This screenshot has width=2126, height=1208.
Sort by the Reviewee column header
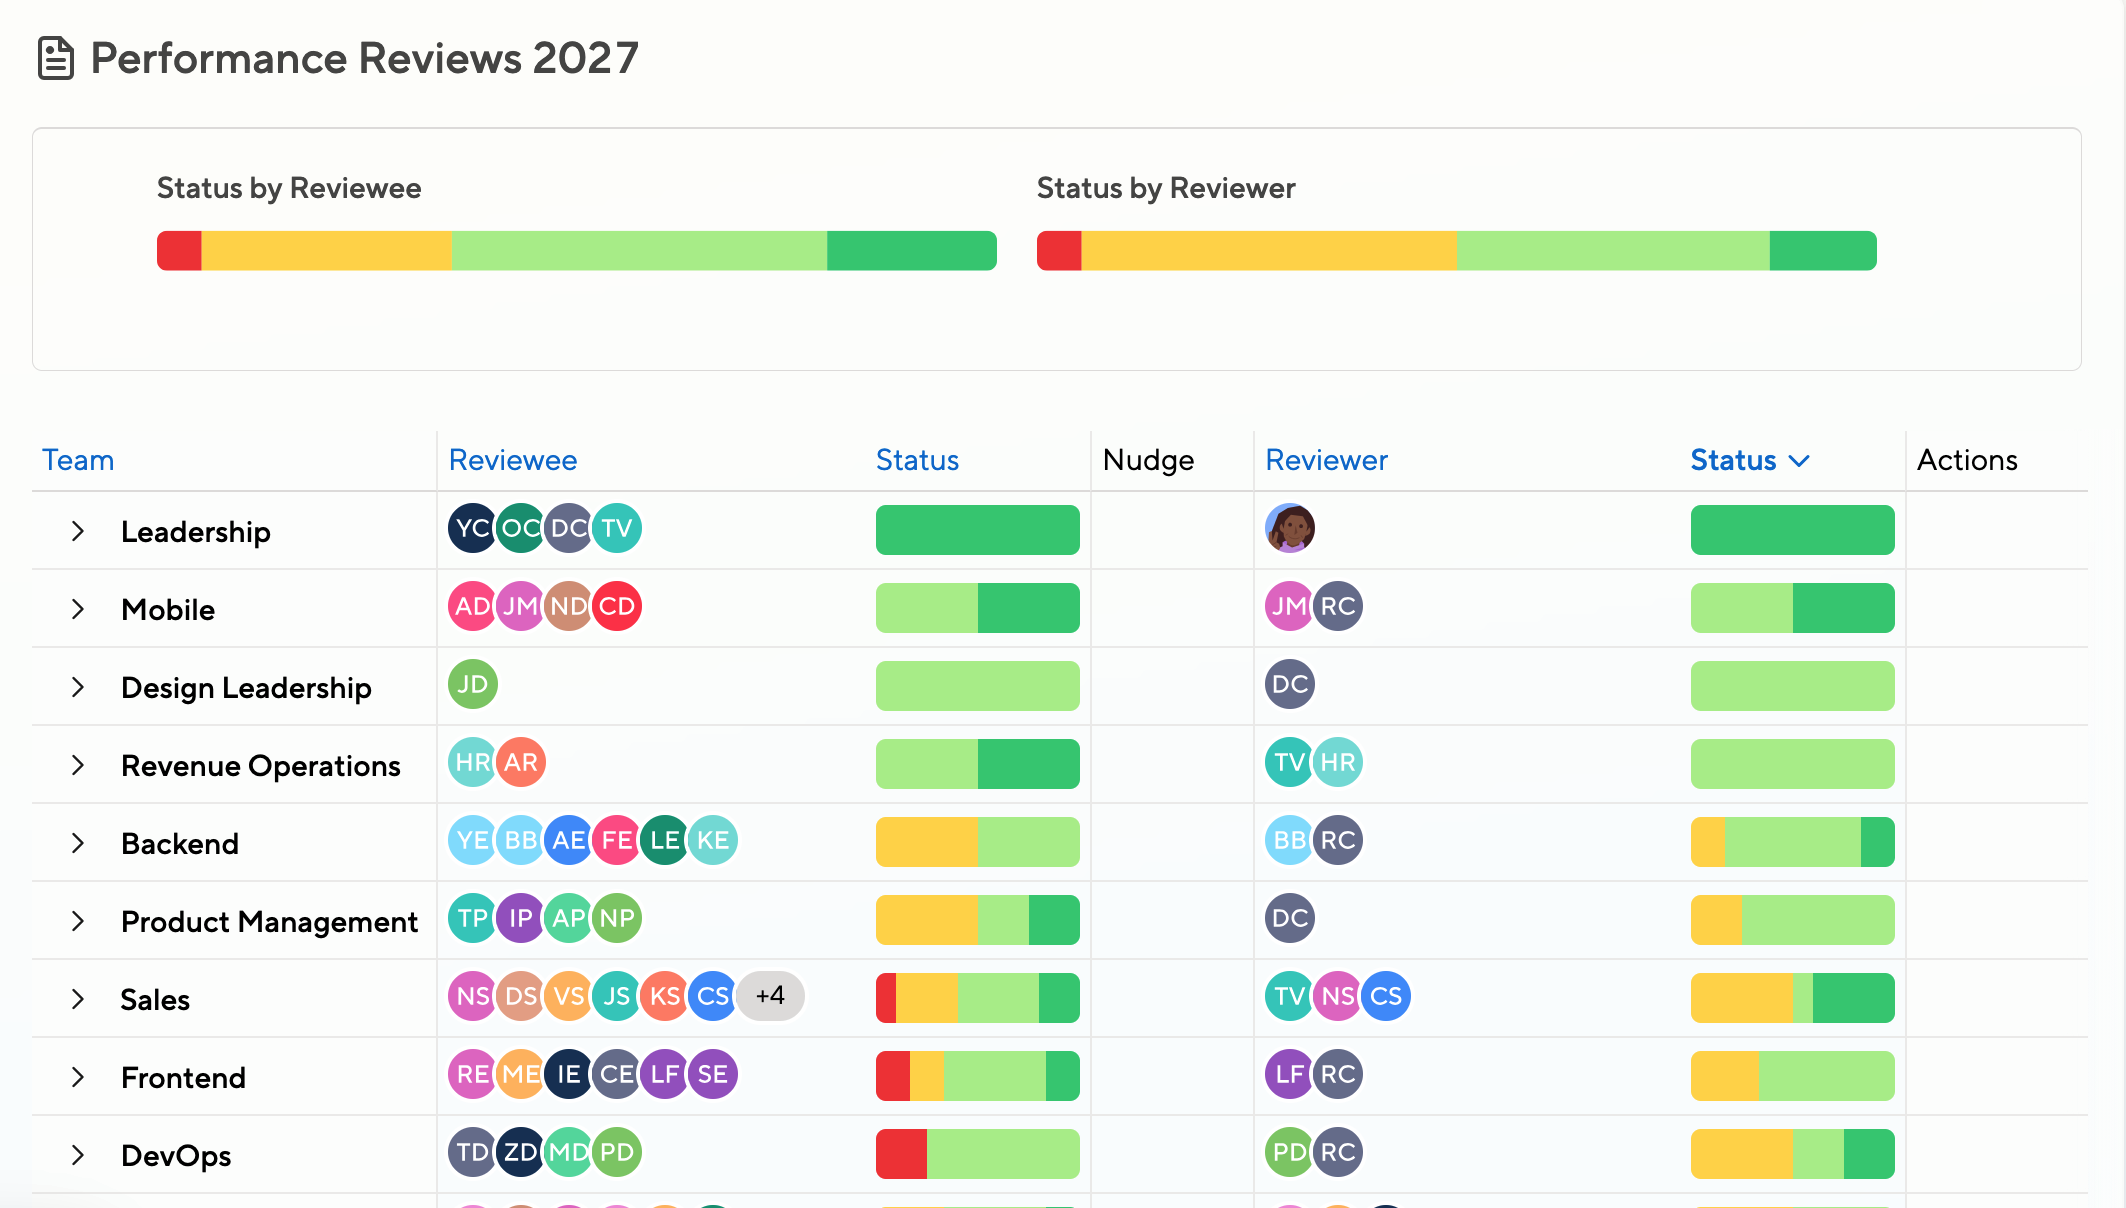point(513,460)
